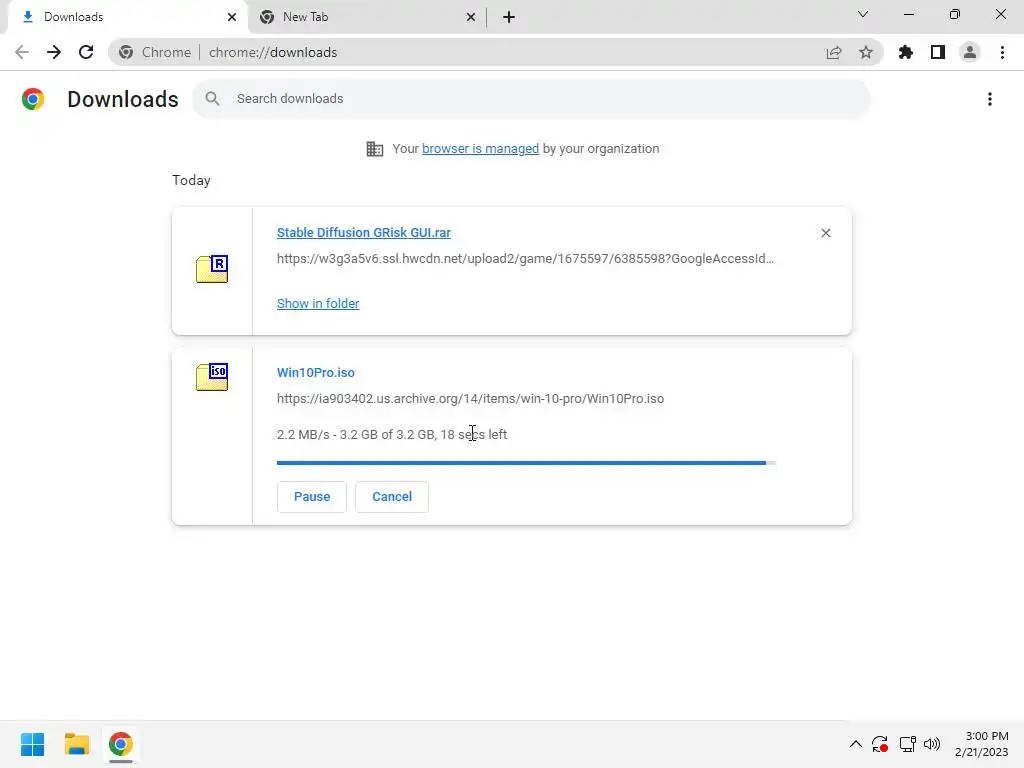Focus the Search downloads field

532,99
